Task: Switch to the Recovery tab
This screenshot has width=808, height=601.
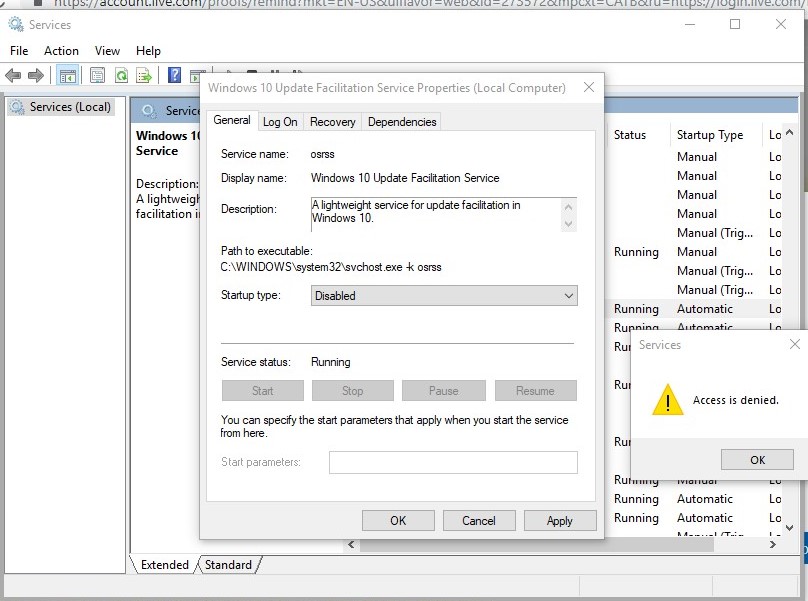Action: coord(333,122)
